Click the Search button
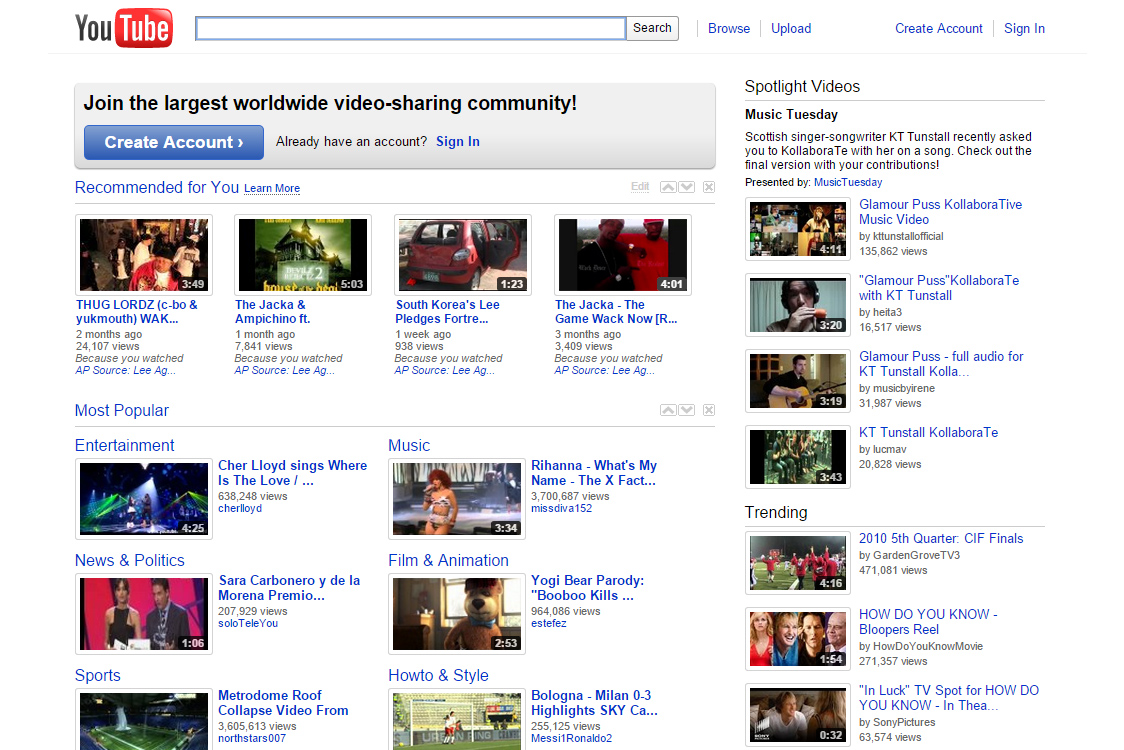Image resolution: width=1124 pixels, height=750 pixels. coord(652,28)
